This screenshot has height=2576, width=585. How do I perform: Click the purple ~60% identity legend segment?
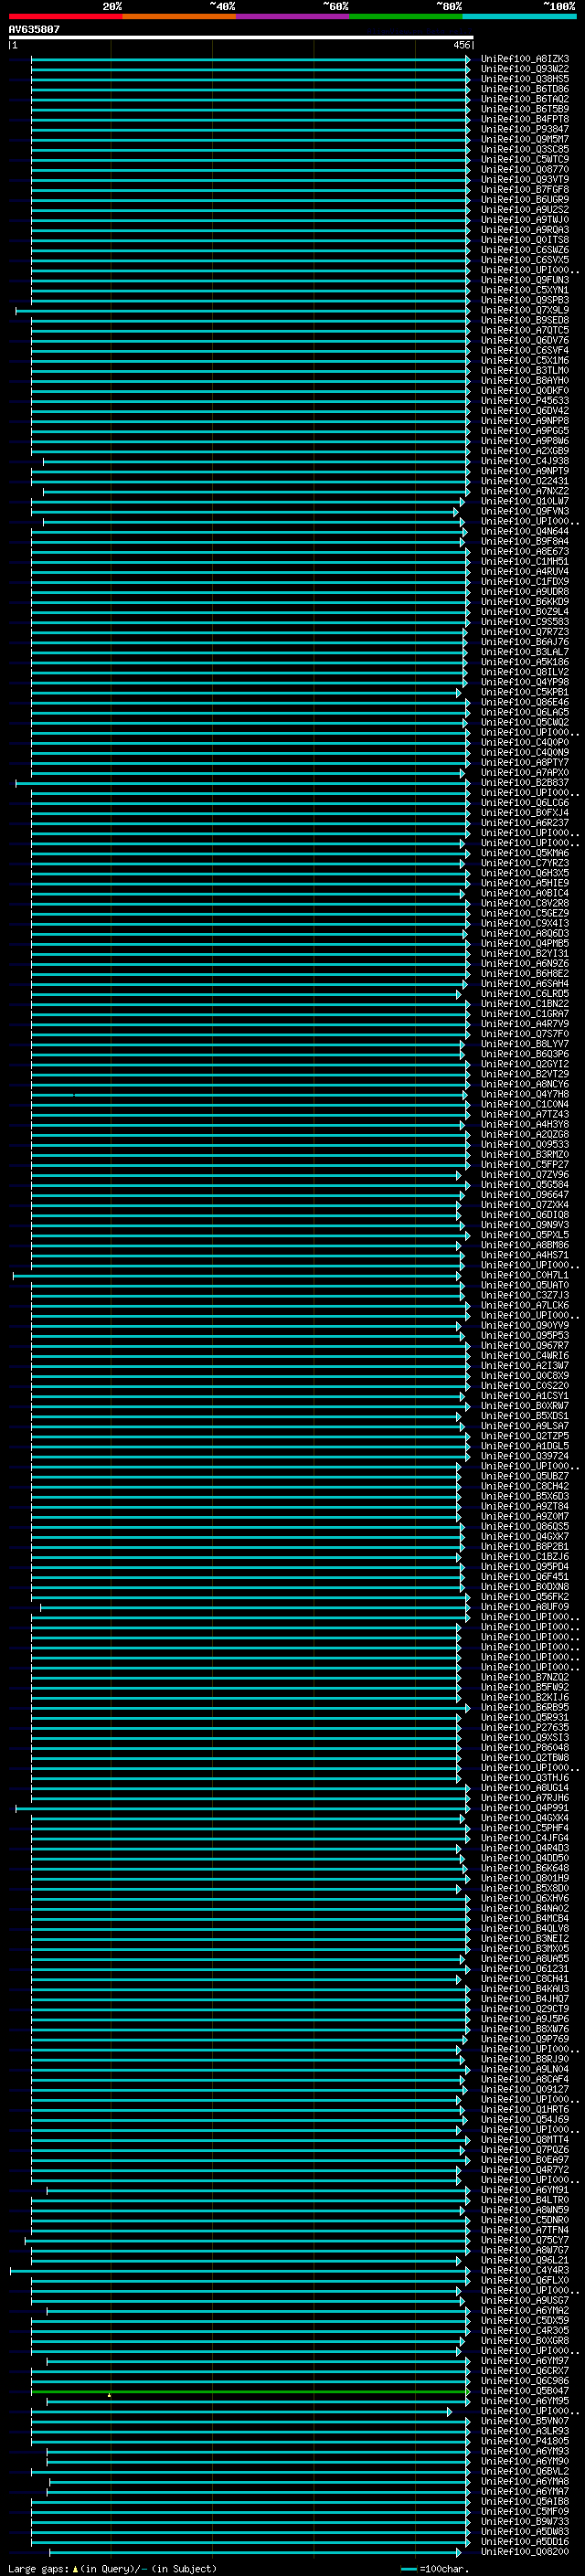(293, 16)
